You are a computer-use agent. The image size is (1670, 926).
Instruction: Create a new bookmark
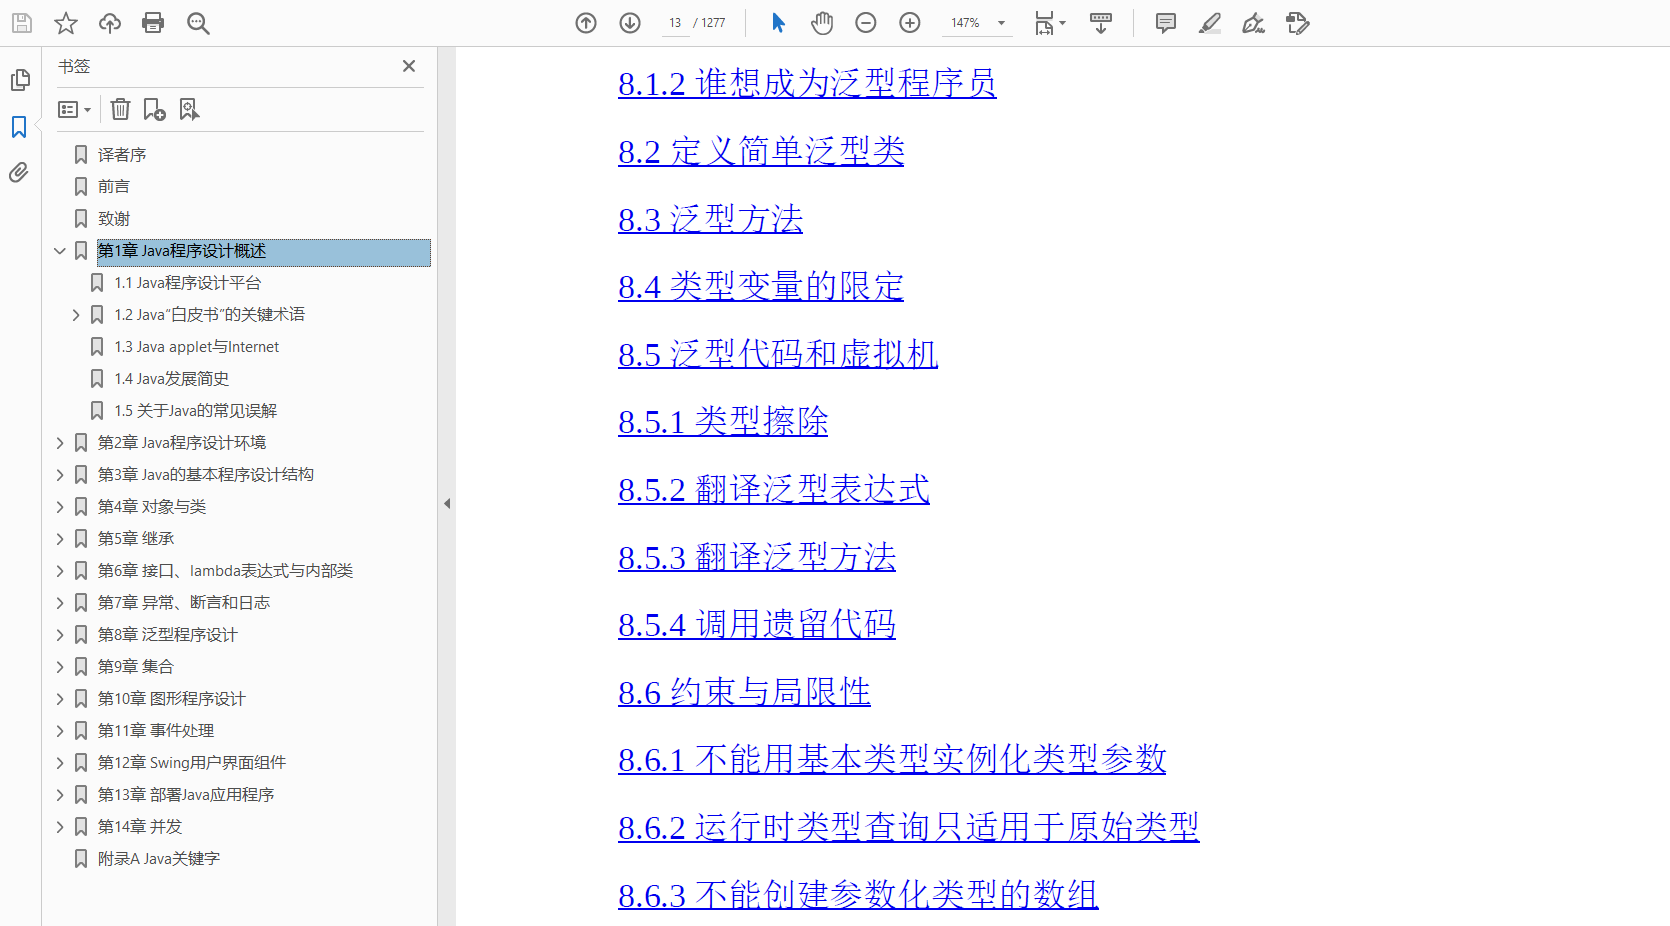click(153, 109)
